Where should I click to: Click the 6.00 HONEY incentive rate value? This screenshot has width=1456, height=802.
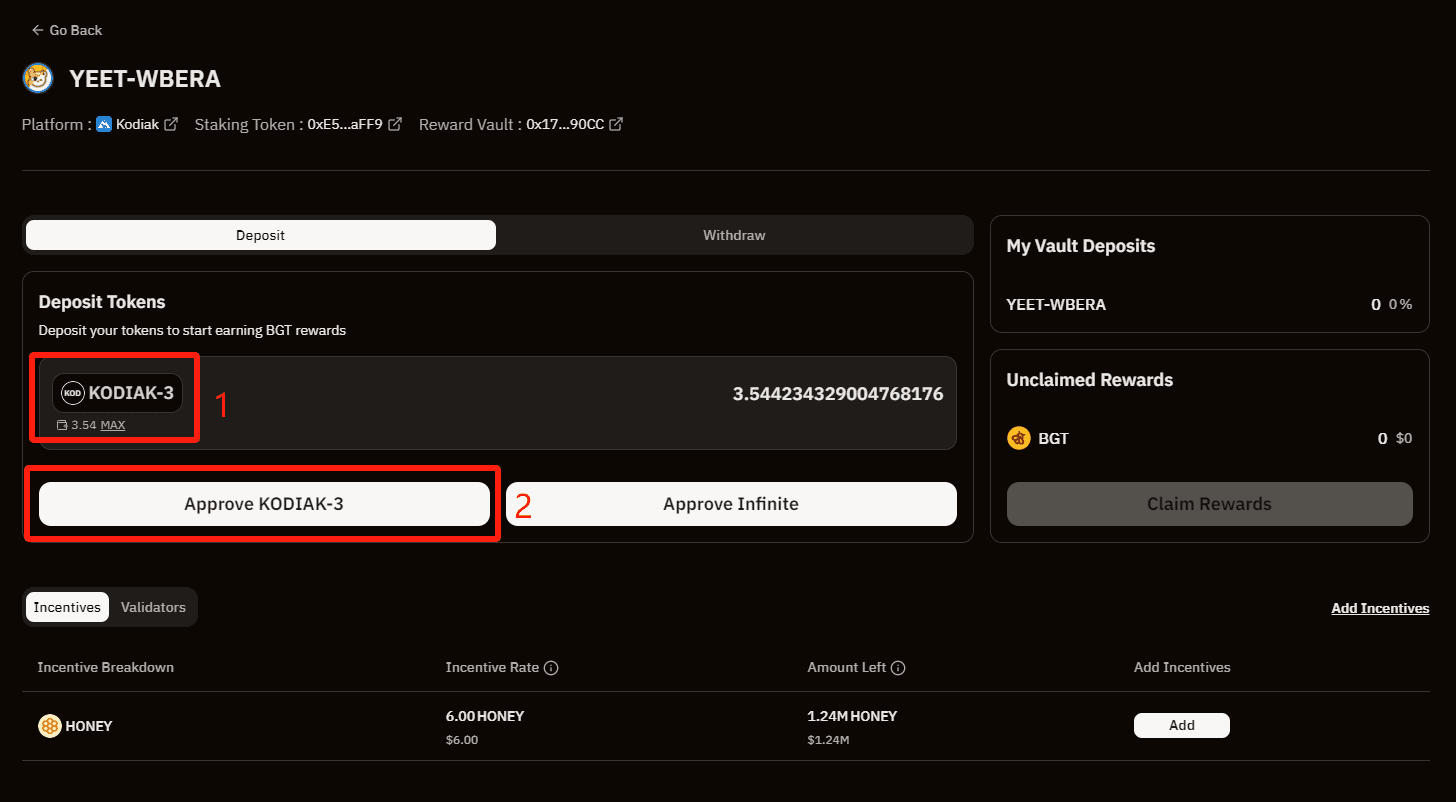[x=485, y=716]
